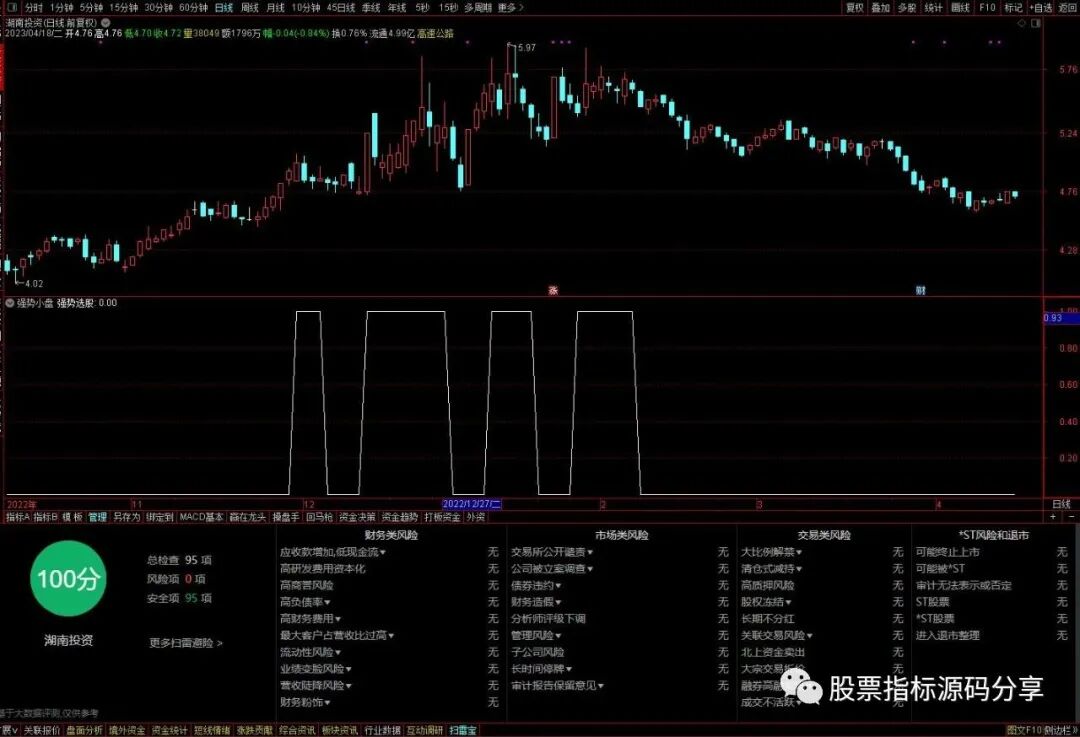Click the 多股 toolbar button
This screenshot has width=1080, height=737.
click(x=907, y=8)
